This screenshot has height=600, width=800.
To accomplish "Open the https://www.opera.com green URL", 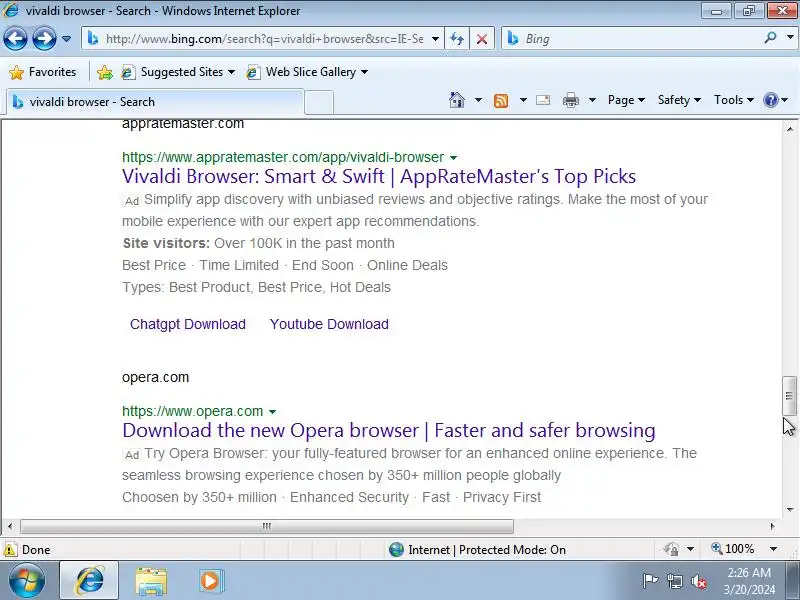I will tap(192, 411).
